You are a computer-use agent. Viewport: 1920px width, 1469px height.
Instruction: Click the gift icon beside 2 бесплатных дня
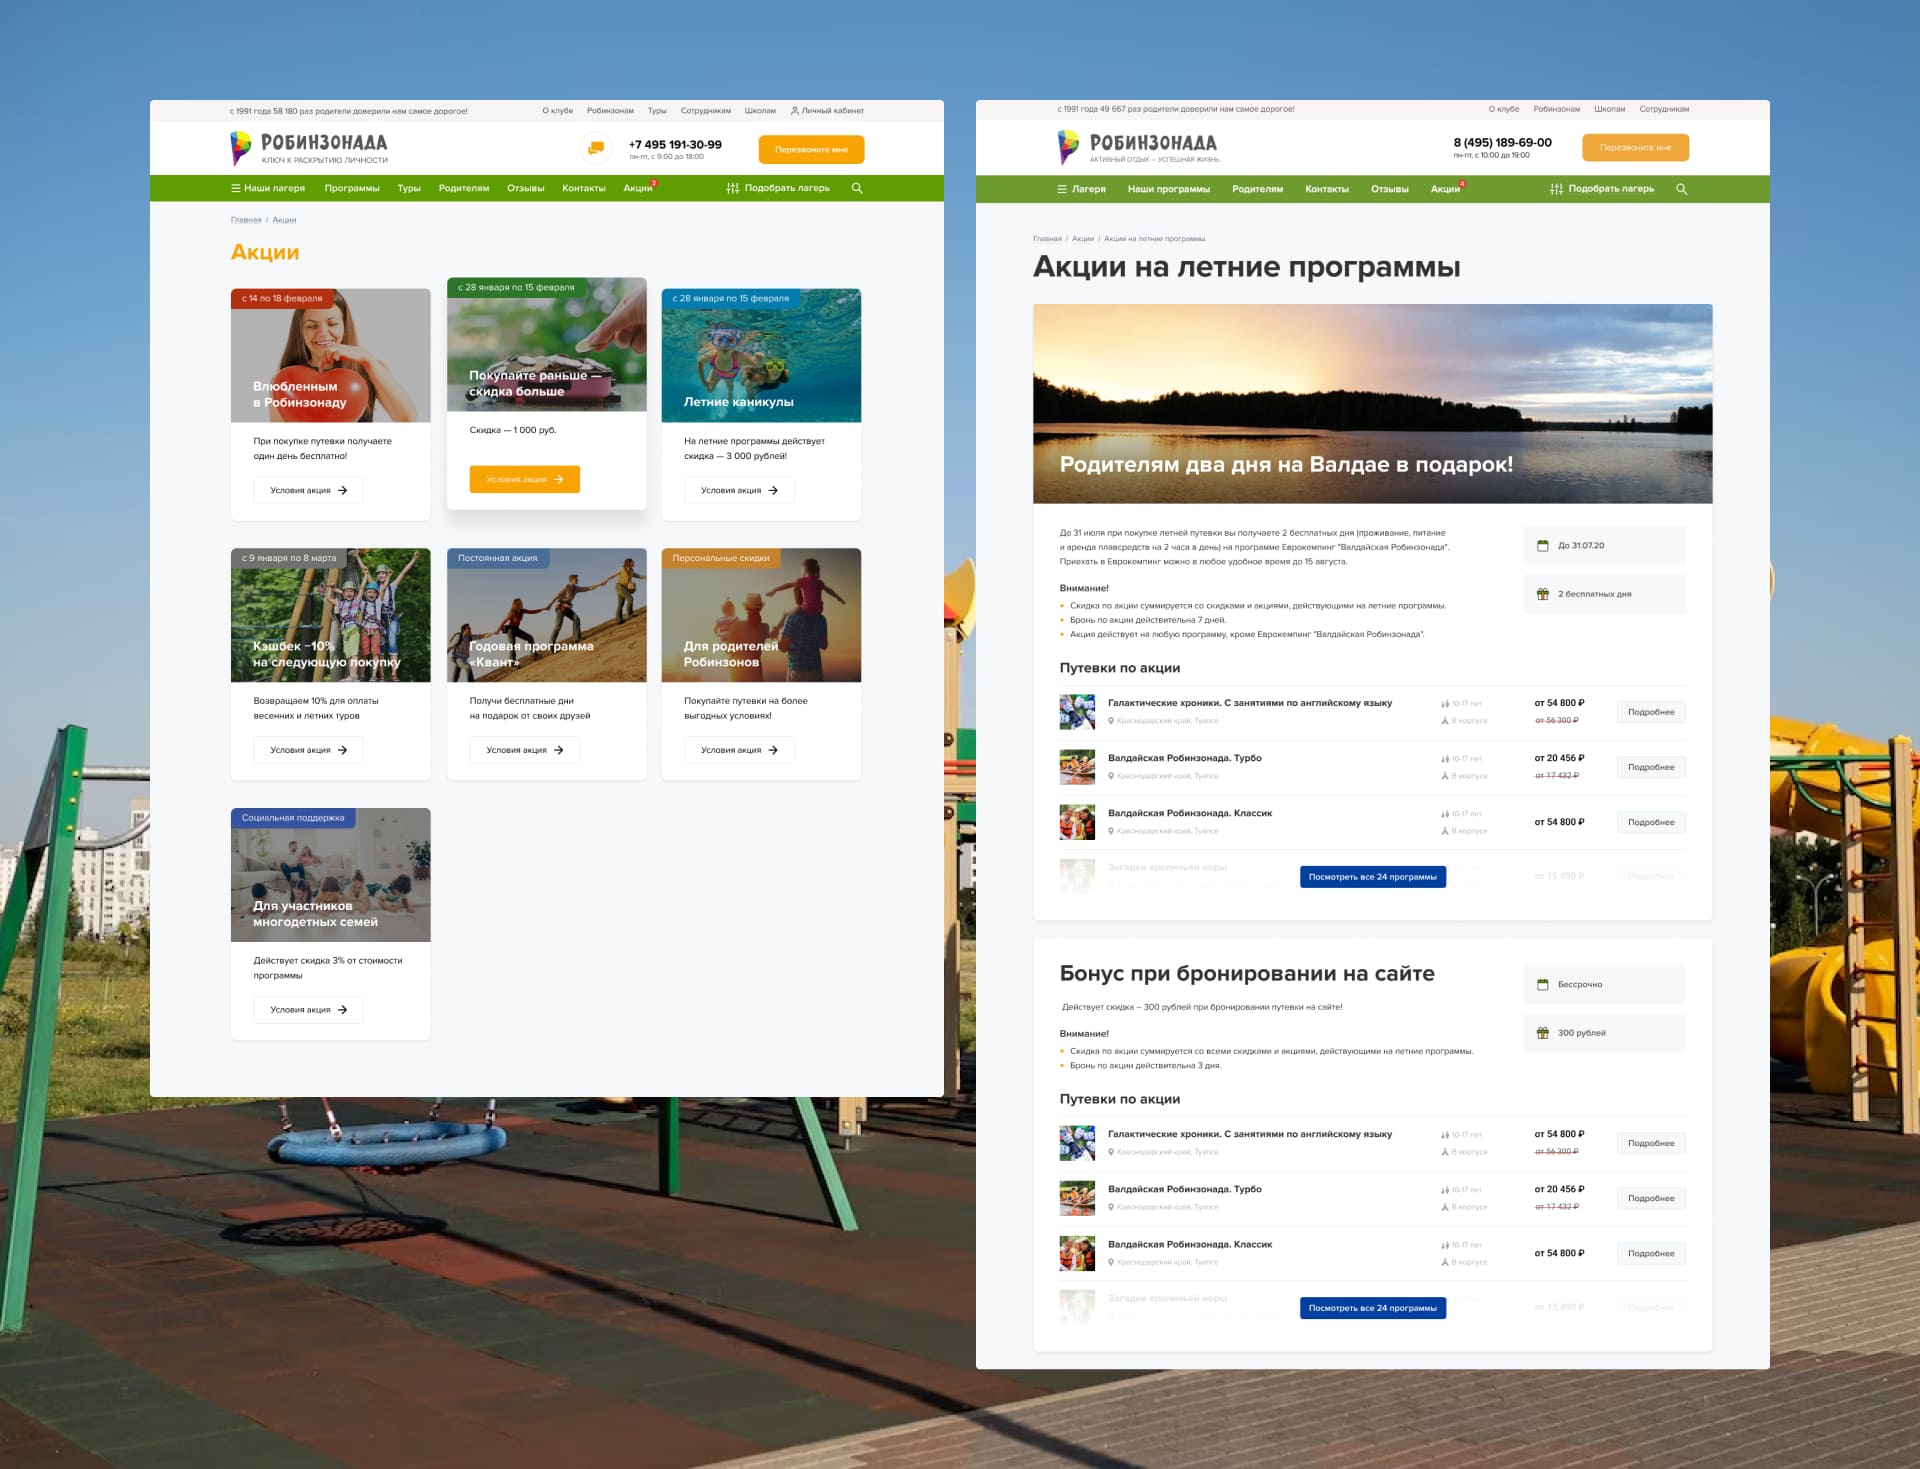coord(1542,594)
